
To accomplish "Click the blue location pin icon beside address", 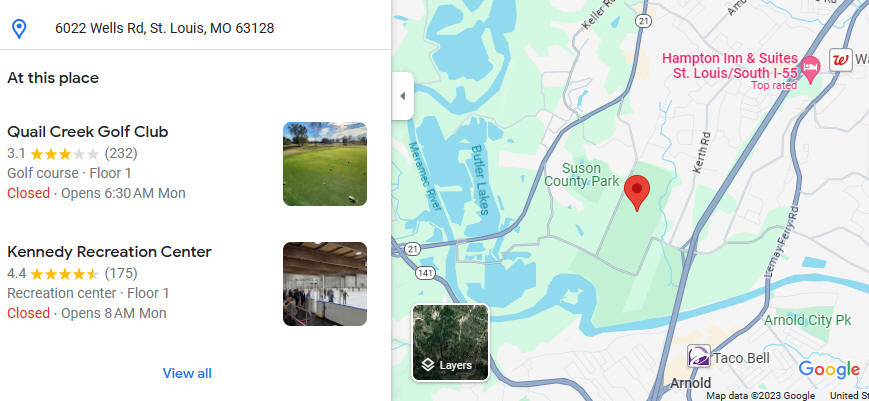I will [19, 29].
